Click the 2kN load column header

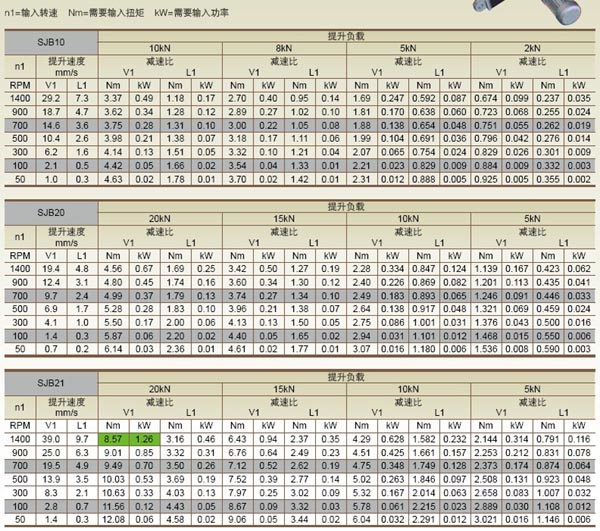pyautogui.click(x=530, y=48)
